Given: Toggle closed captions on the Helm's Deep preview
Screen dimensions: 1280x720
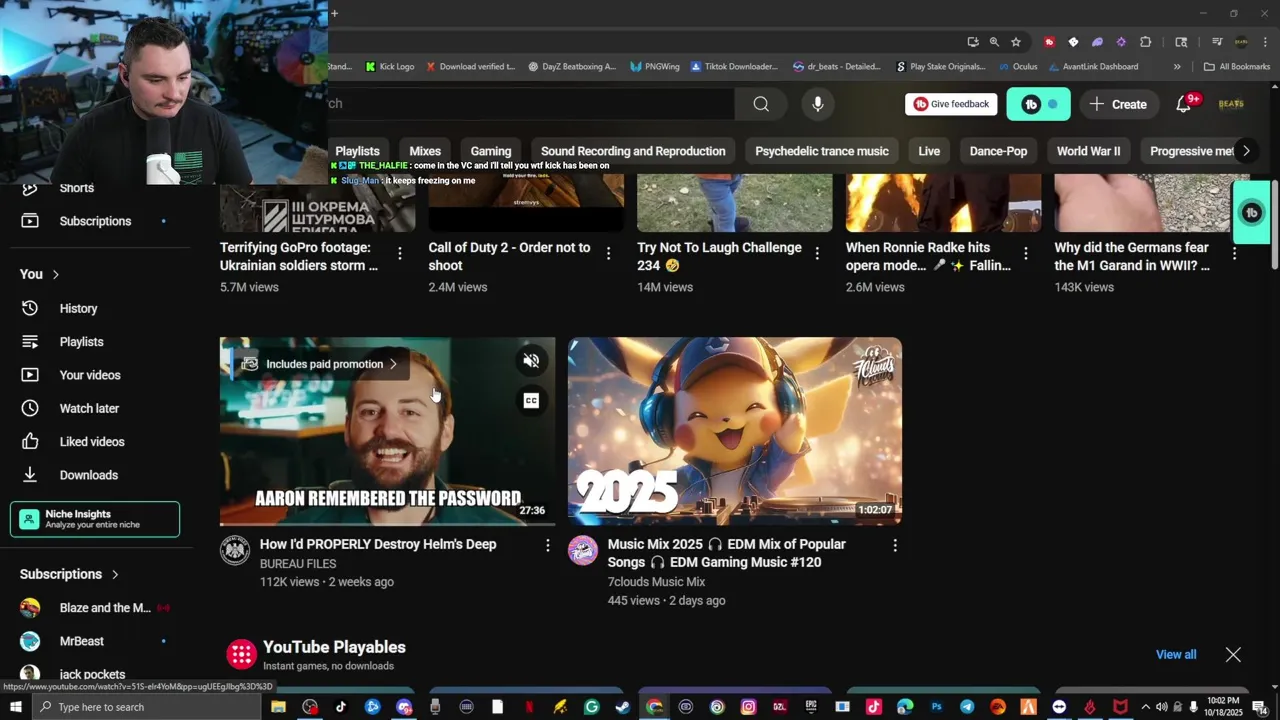Looking at the screenshot, I should pos(531,401).
